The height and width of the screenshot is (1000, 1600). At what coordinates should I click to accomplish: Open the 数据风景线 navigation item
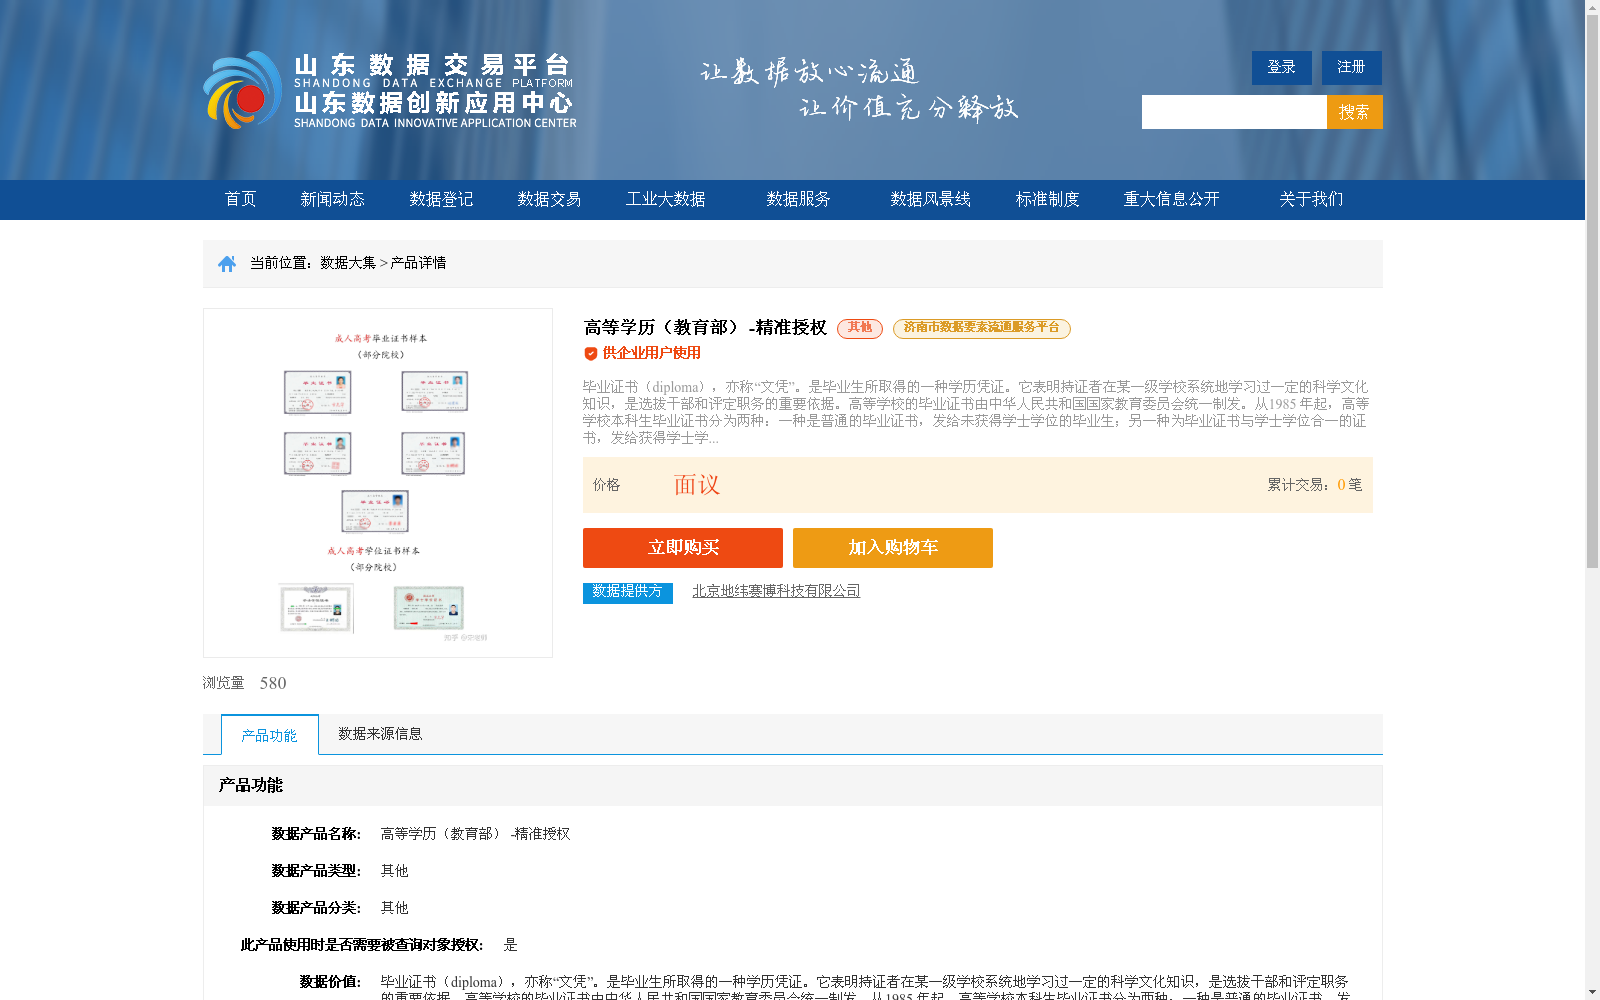pyautogui.click(x=930, y=199)
